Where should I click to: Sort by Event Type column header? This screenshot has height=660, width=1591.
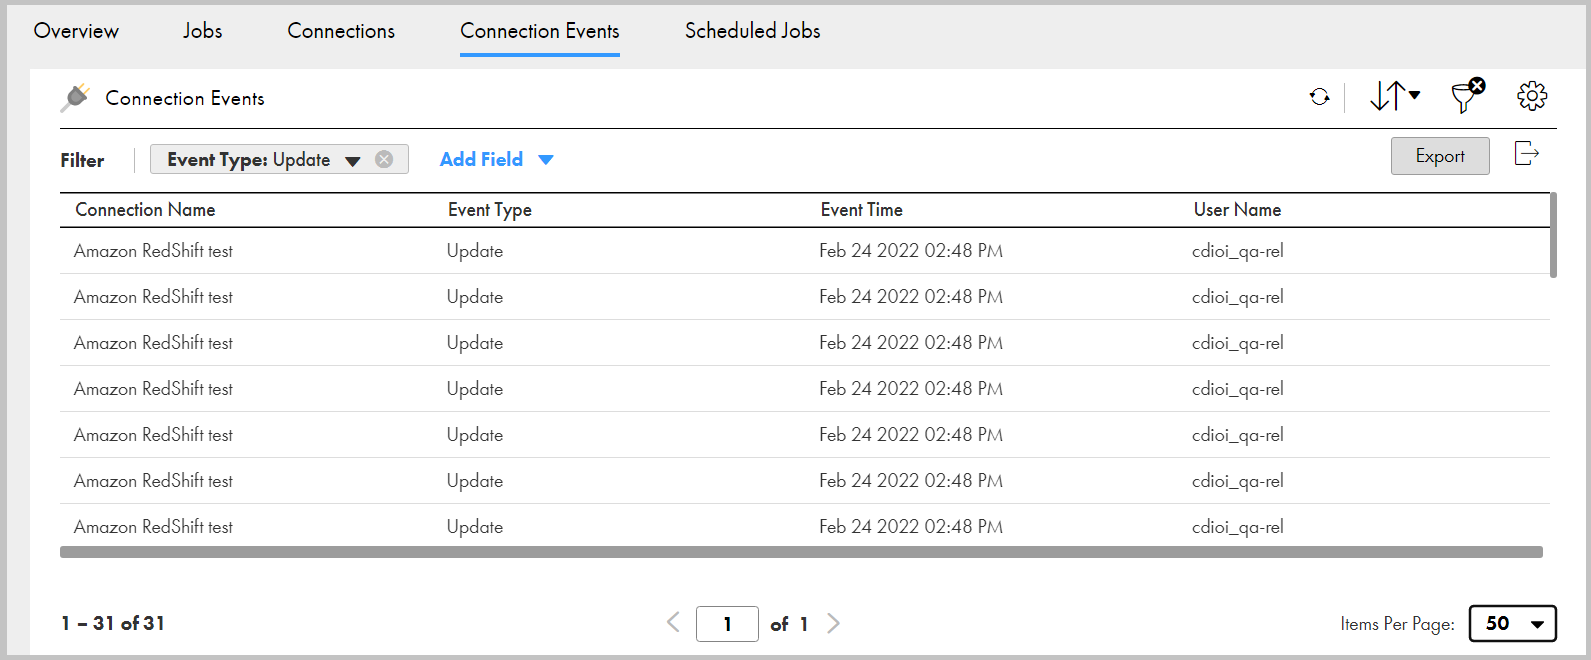[x=490, y=210]
